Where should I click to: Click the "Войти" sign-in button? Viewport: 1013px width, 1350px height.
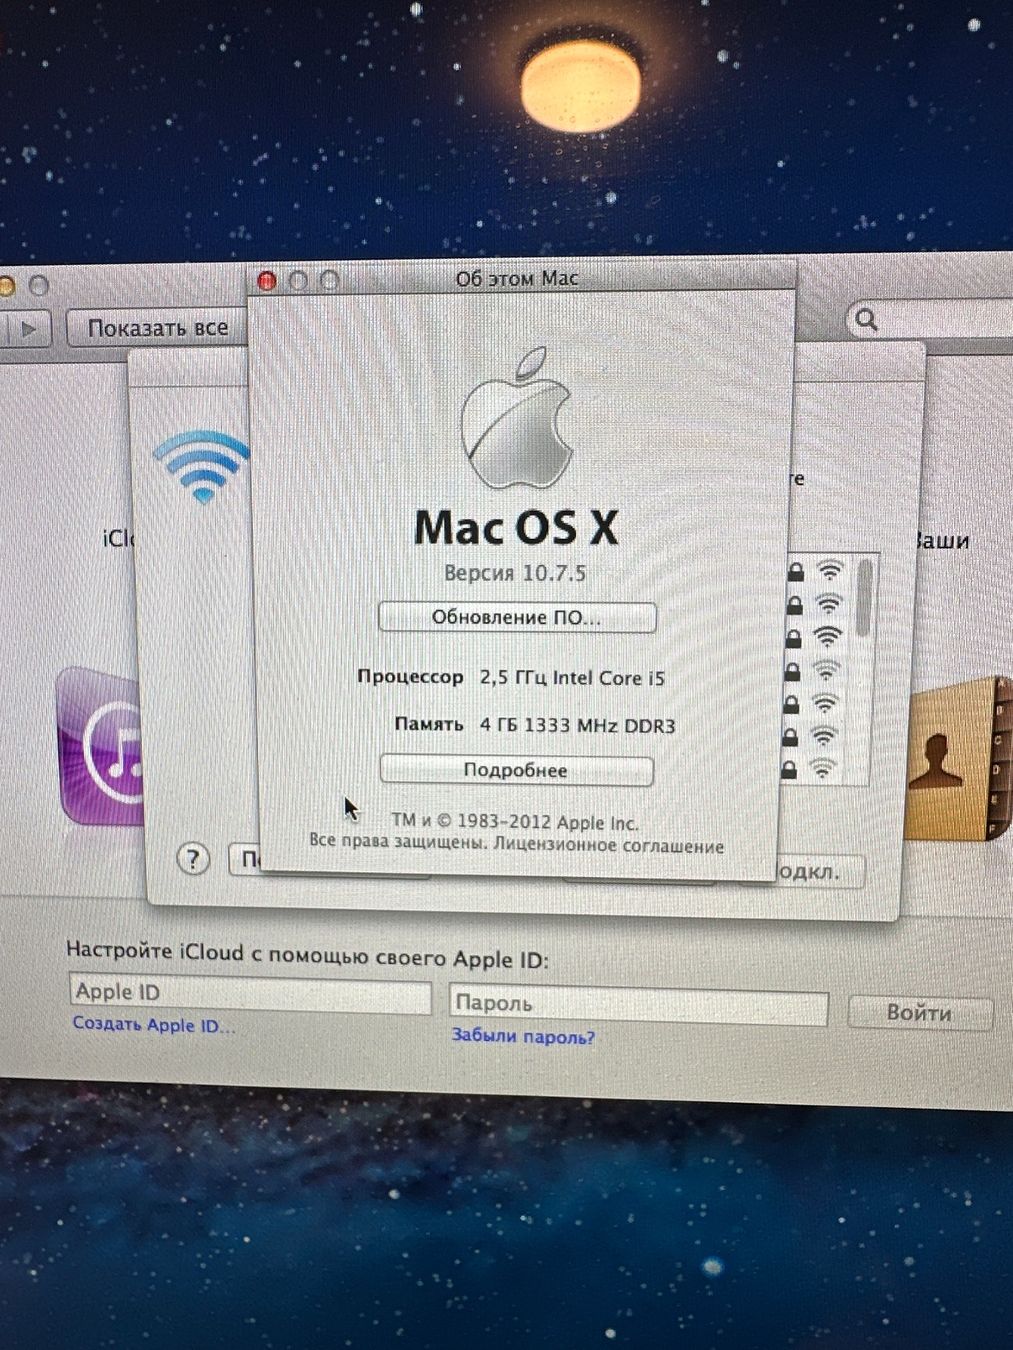pos(919,1013)
